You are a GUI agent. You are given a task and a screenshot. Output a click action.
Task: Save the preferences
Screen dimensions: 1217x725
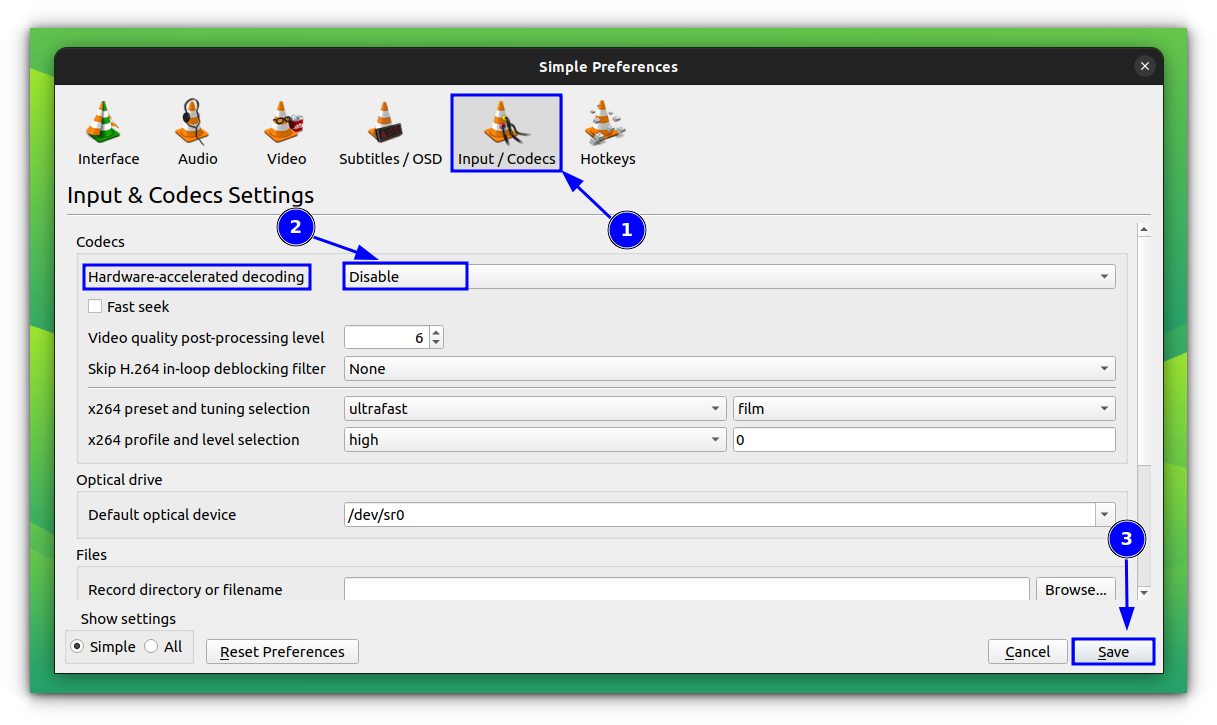click(1113, 651)
